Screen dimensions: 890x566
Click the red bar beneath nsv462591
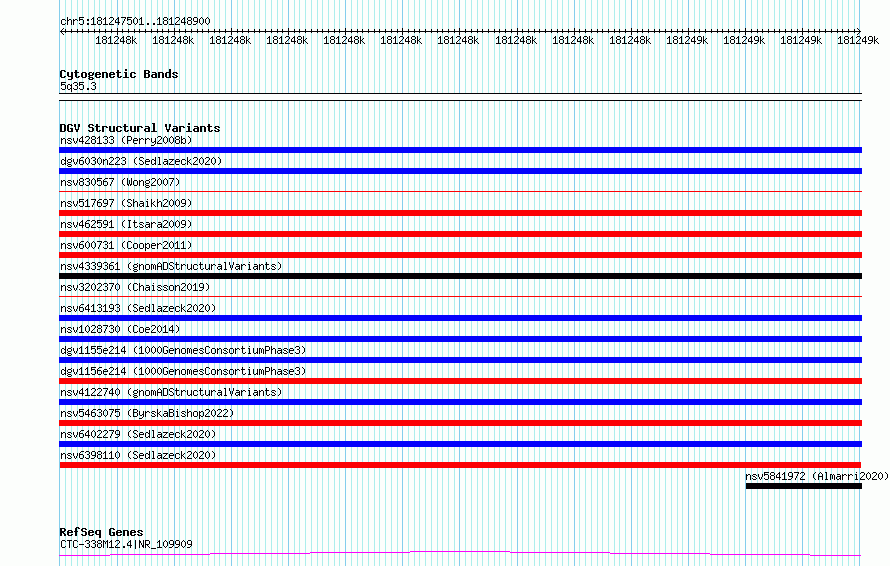click(x=460, y=234)
